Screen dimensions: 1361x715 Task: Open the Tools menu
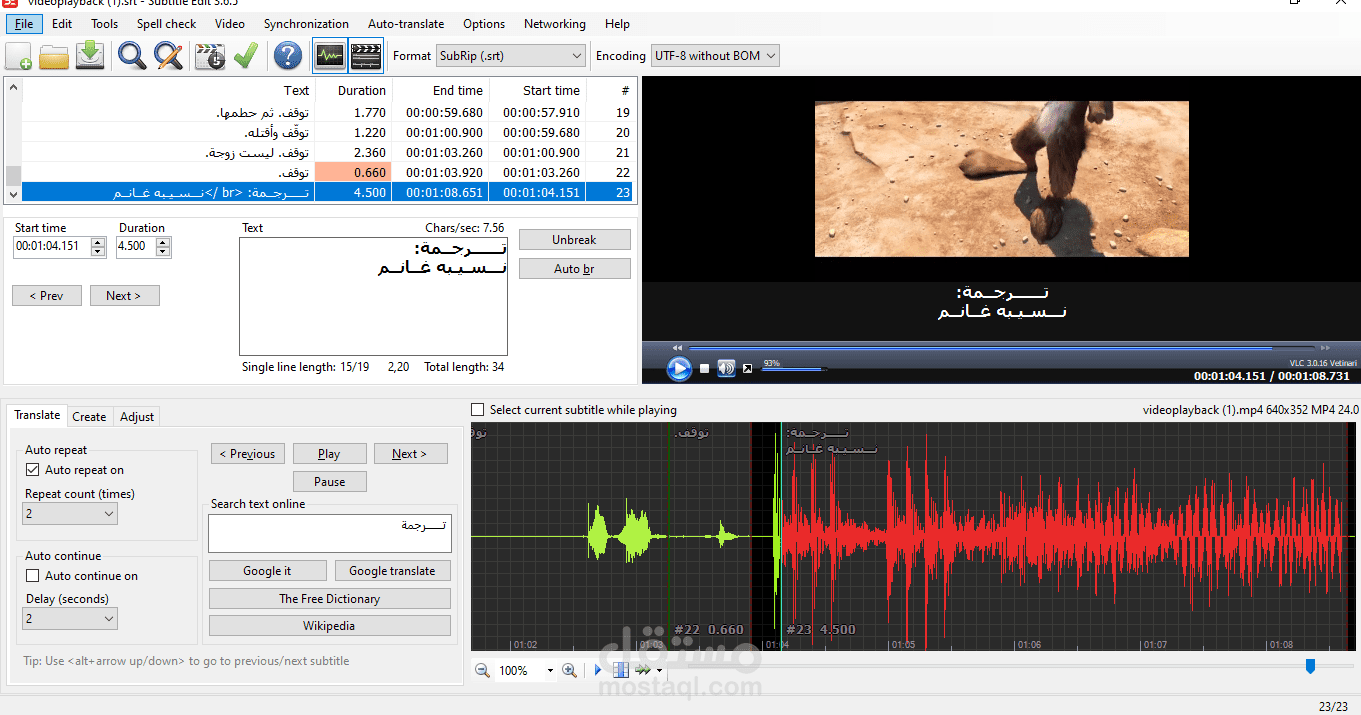[x=104, y=24]
